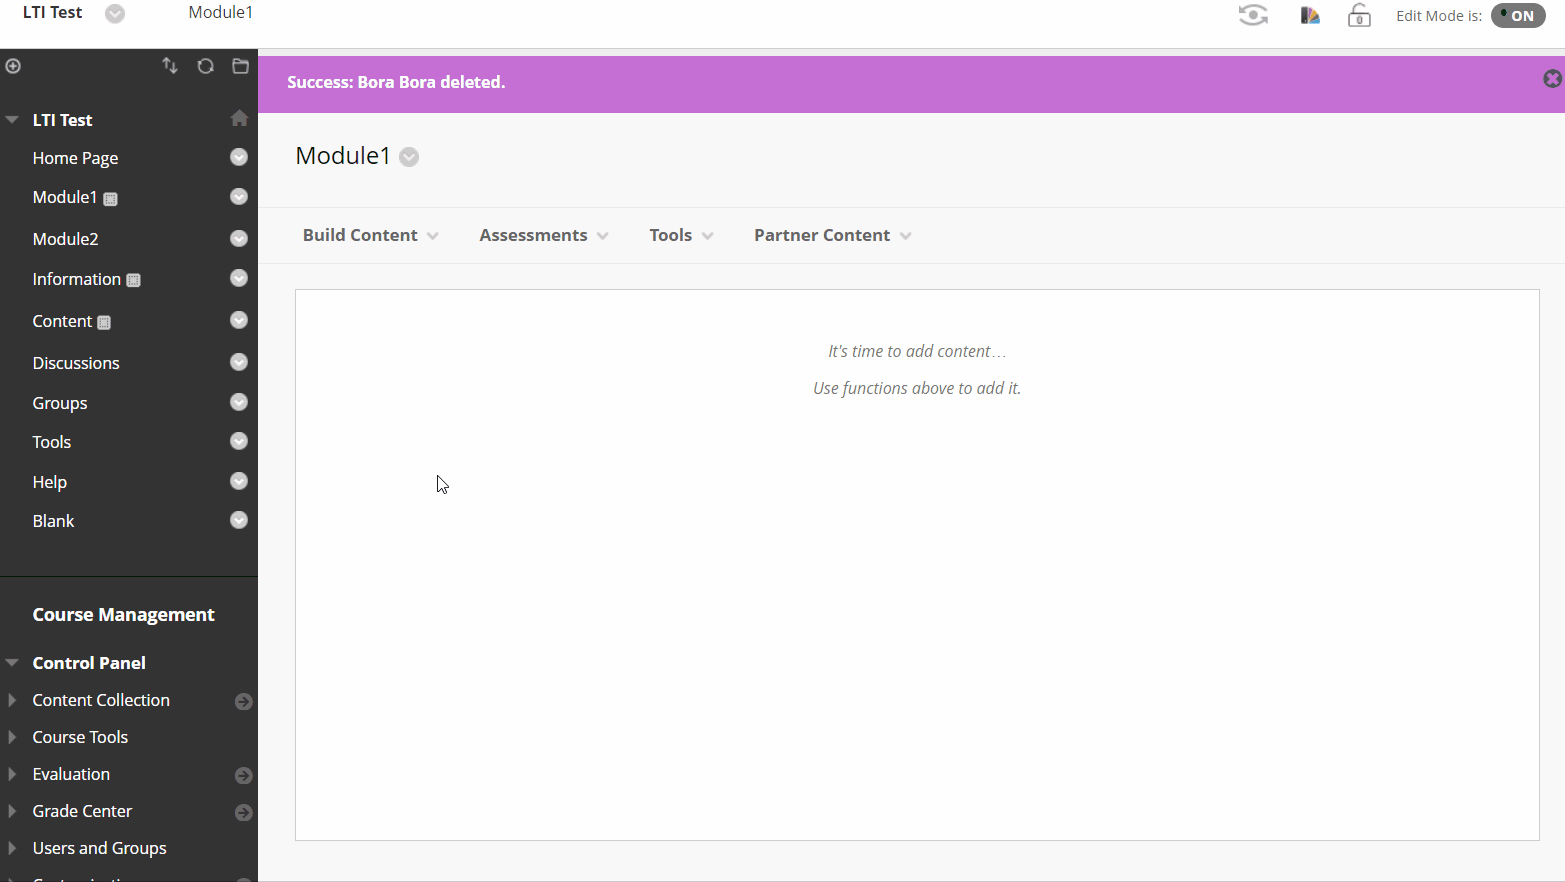Open Module2 sidebar item options chevron
The height and width of the screenshot is (882, 1565).
[x=239, y=238]
